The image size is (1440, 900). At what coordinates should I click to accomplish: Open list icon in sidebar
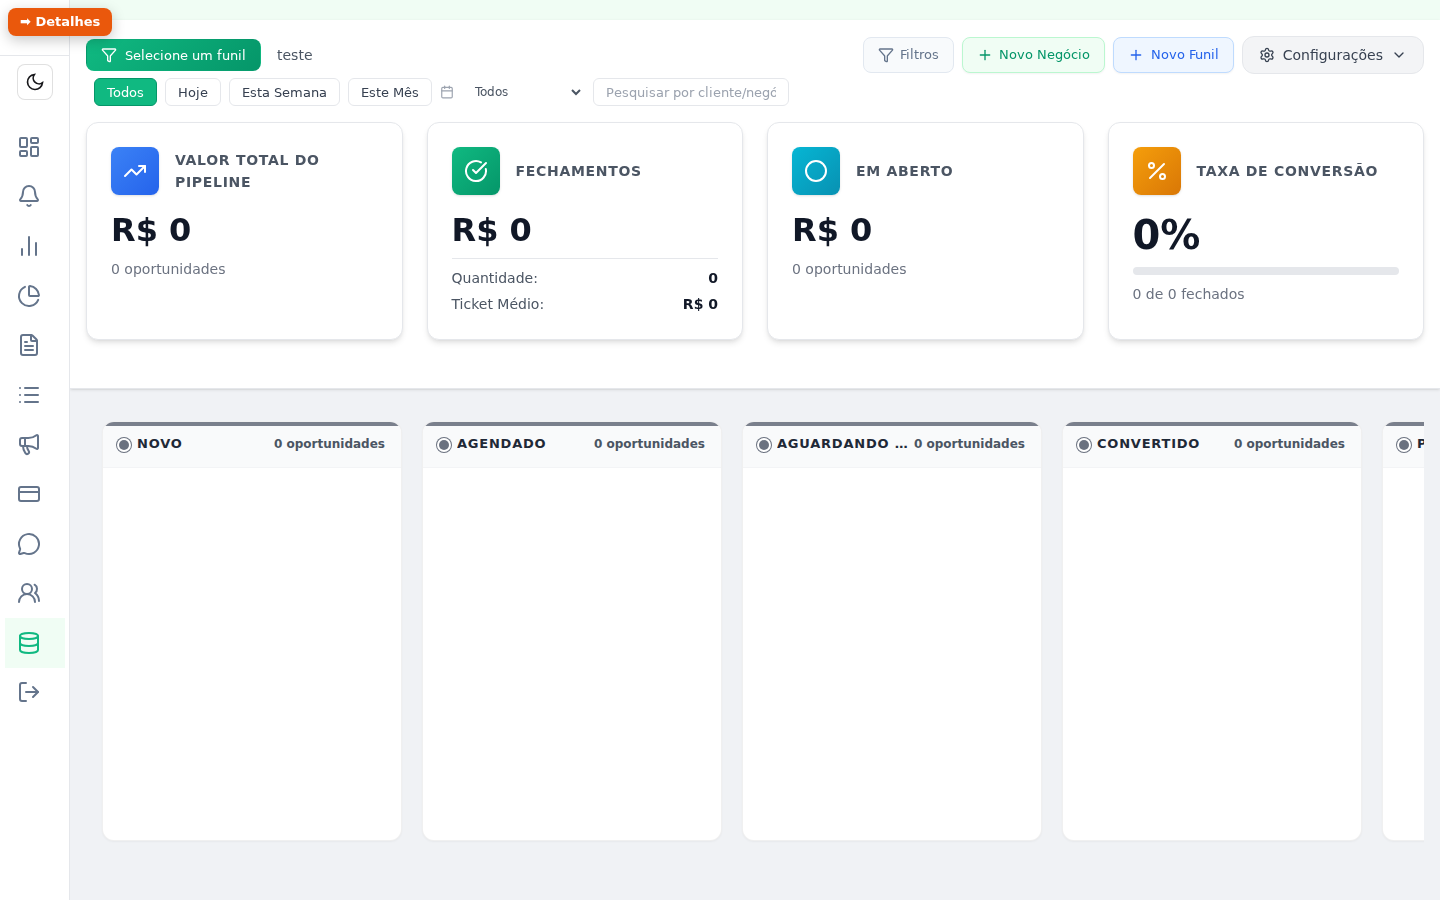[x=29, y=395]
